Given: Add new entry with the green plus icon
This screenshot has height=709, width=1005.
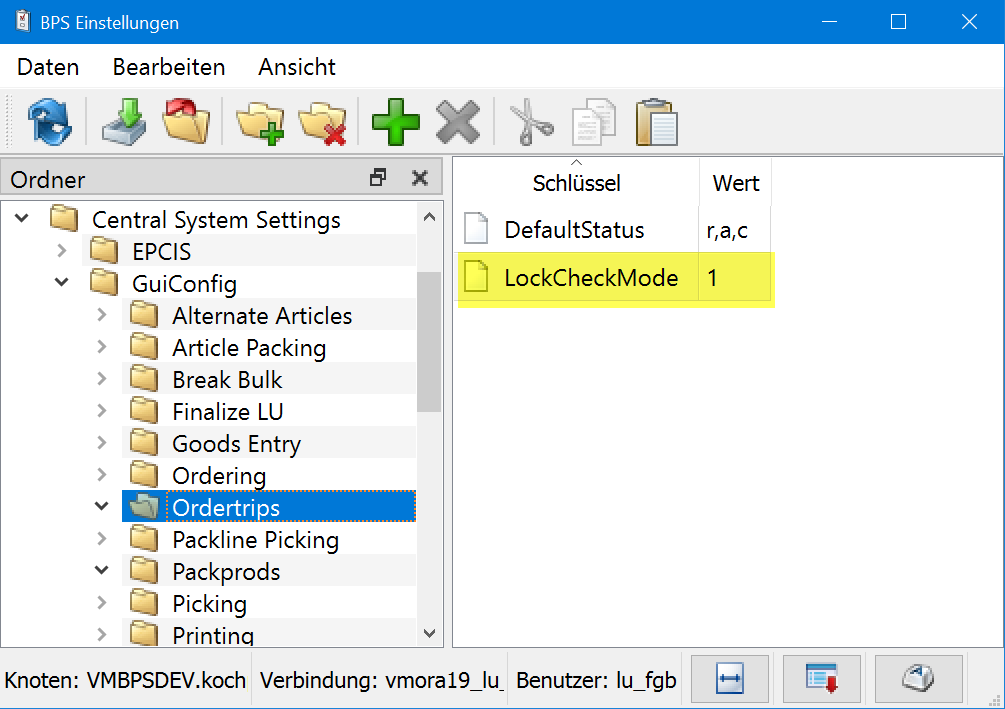Looking at the screenshot, I should 396,122.
